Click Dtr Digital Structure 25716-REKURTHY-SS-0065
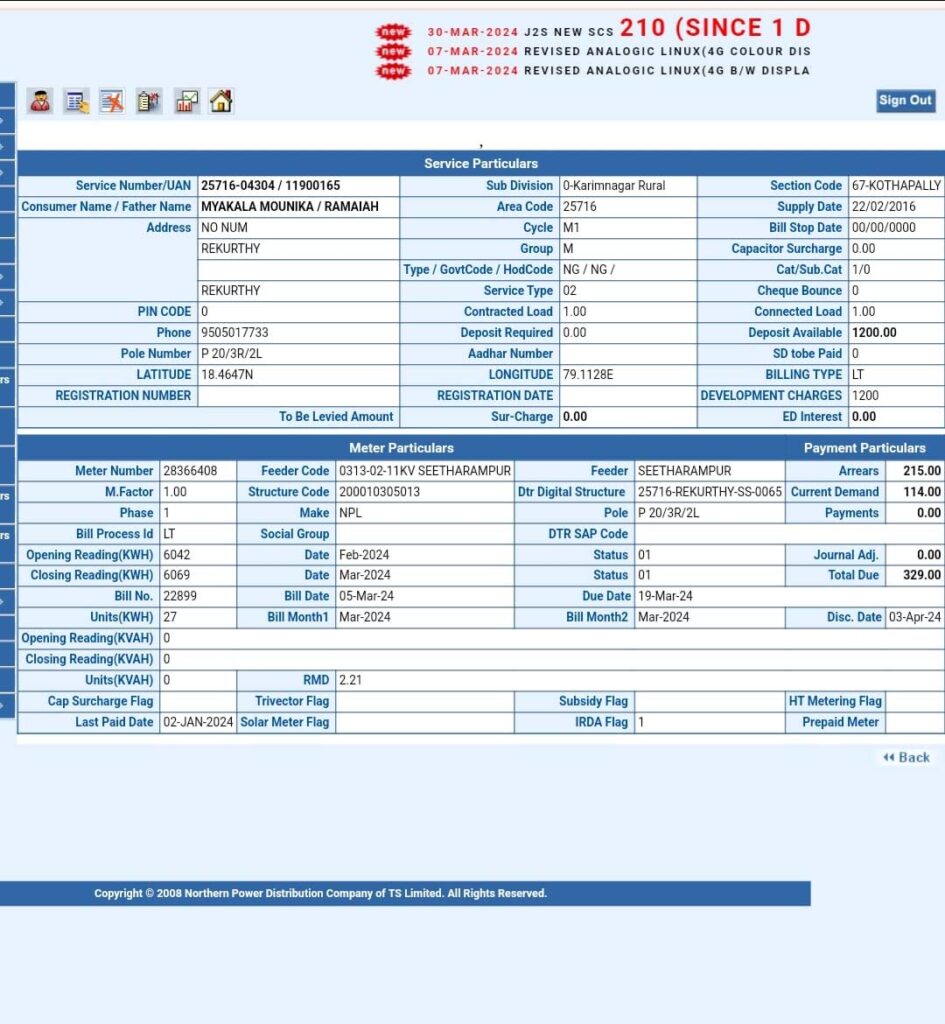 (x=709, y=492)
